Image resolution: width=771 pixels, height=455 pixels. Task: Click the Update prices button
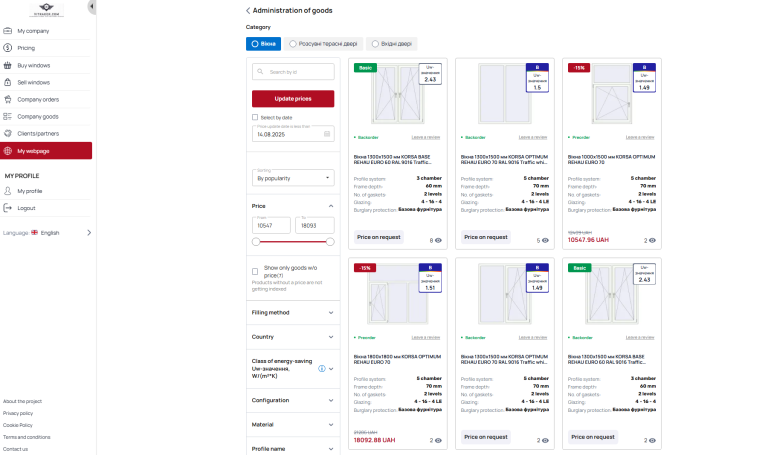point(293,99)
